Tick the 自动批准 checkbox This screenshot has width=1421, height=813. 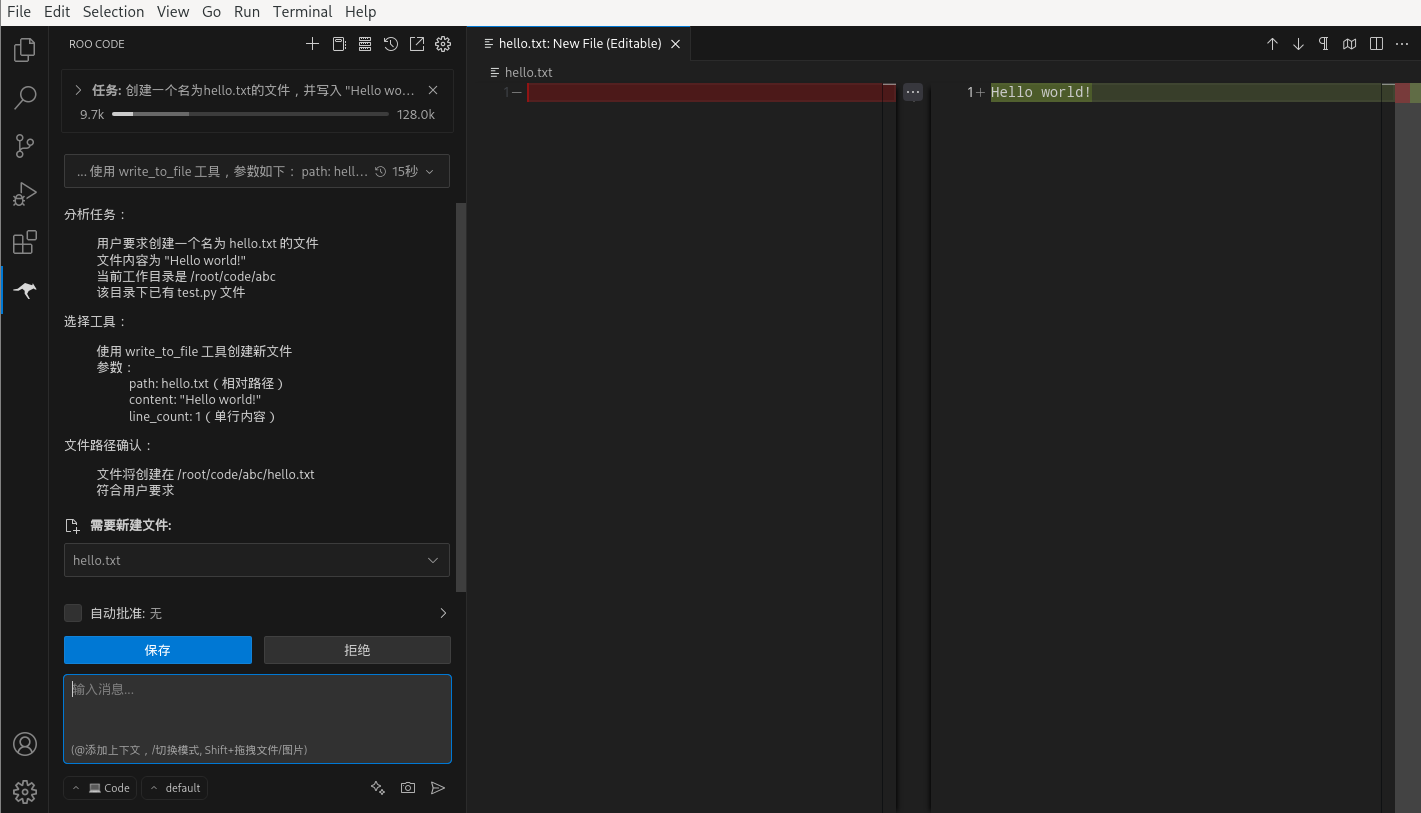[73, 613]
